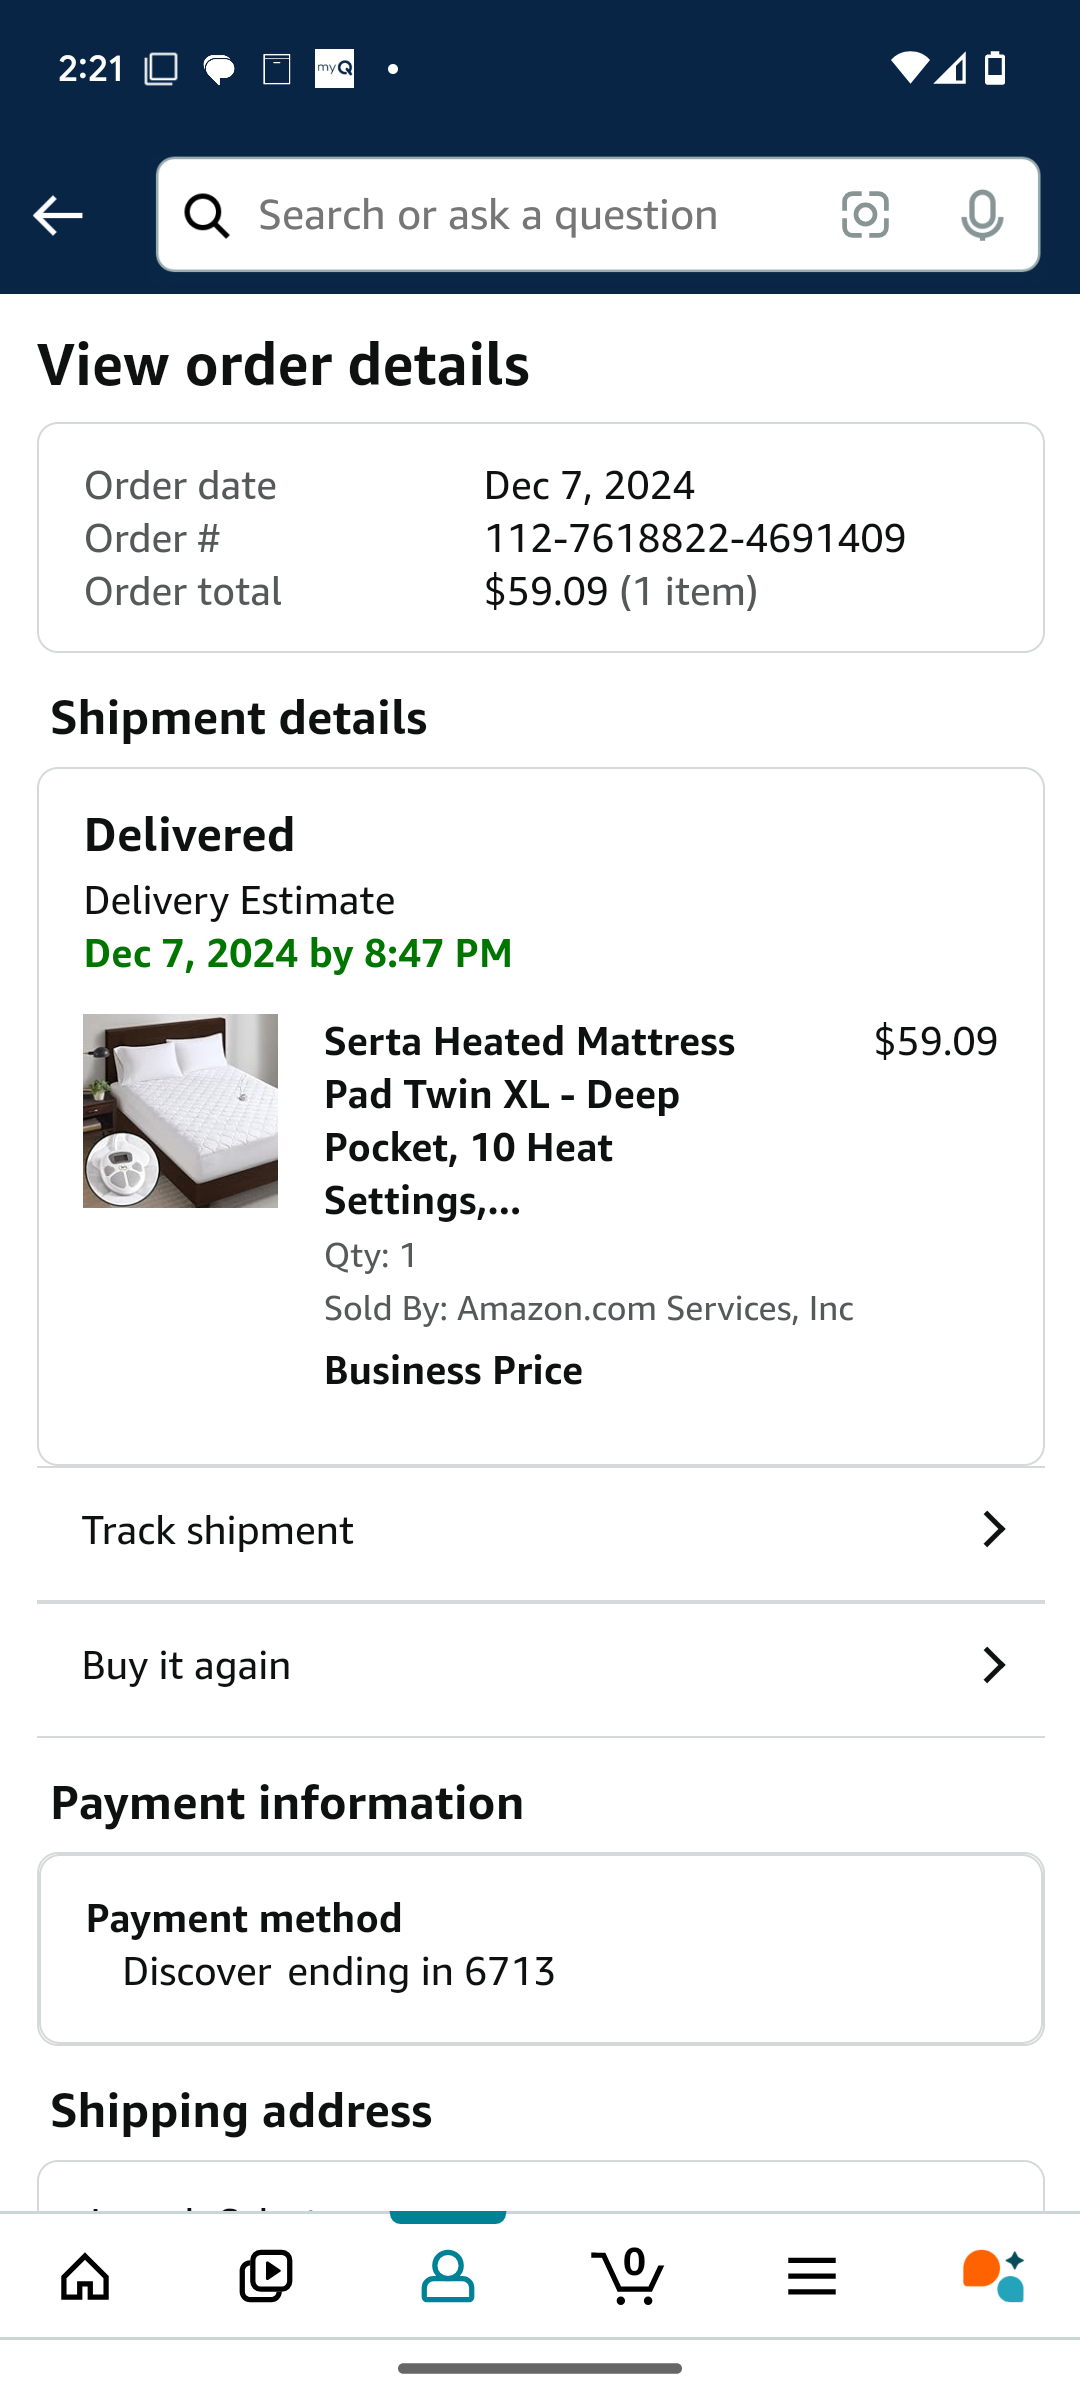The height and width of the screenshot is (2400, 1080).
Task: Open the shopping cart icon
Action: click(628, 2276)
